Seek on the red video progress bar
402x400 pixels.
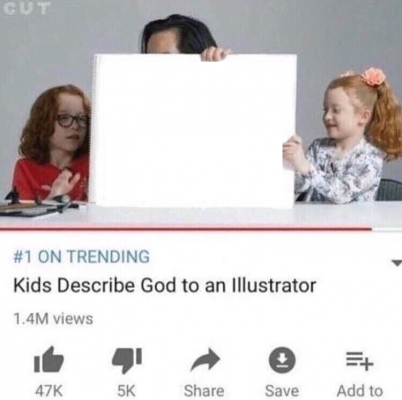coord(185,229)
